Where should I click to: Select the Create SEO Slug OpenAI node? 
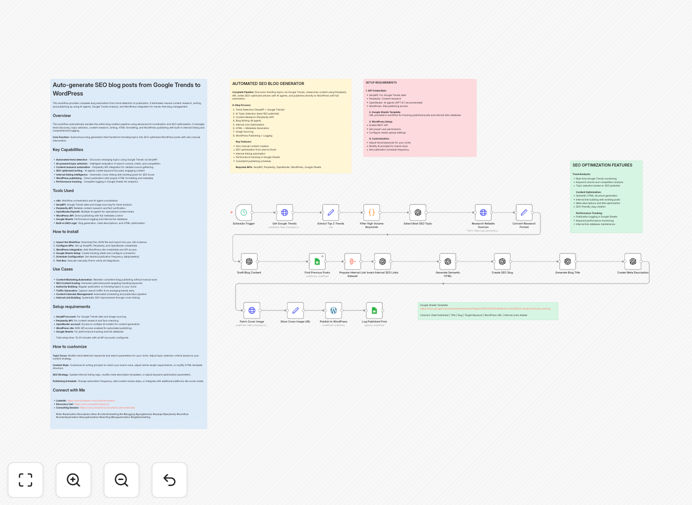[502, 261]
